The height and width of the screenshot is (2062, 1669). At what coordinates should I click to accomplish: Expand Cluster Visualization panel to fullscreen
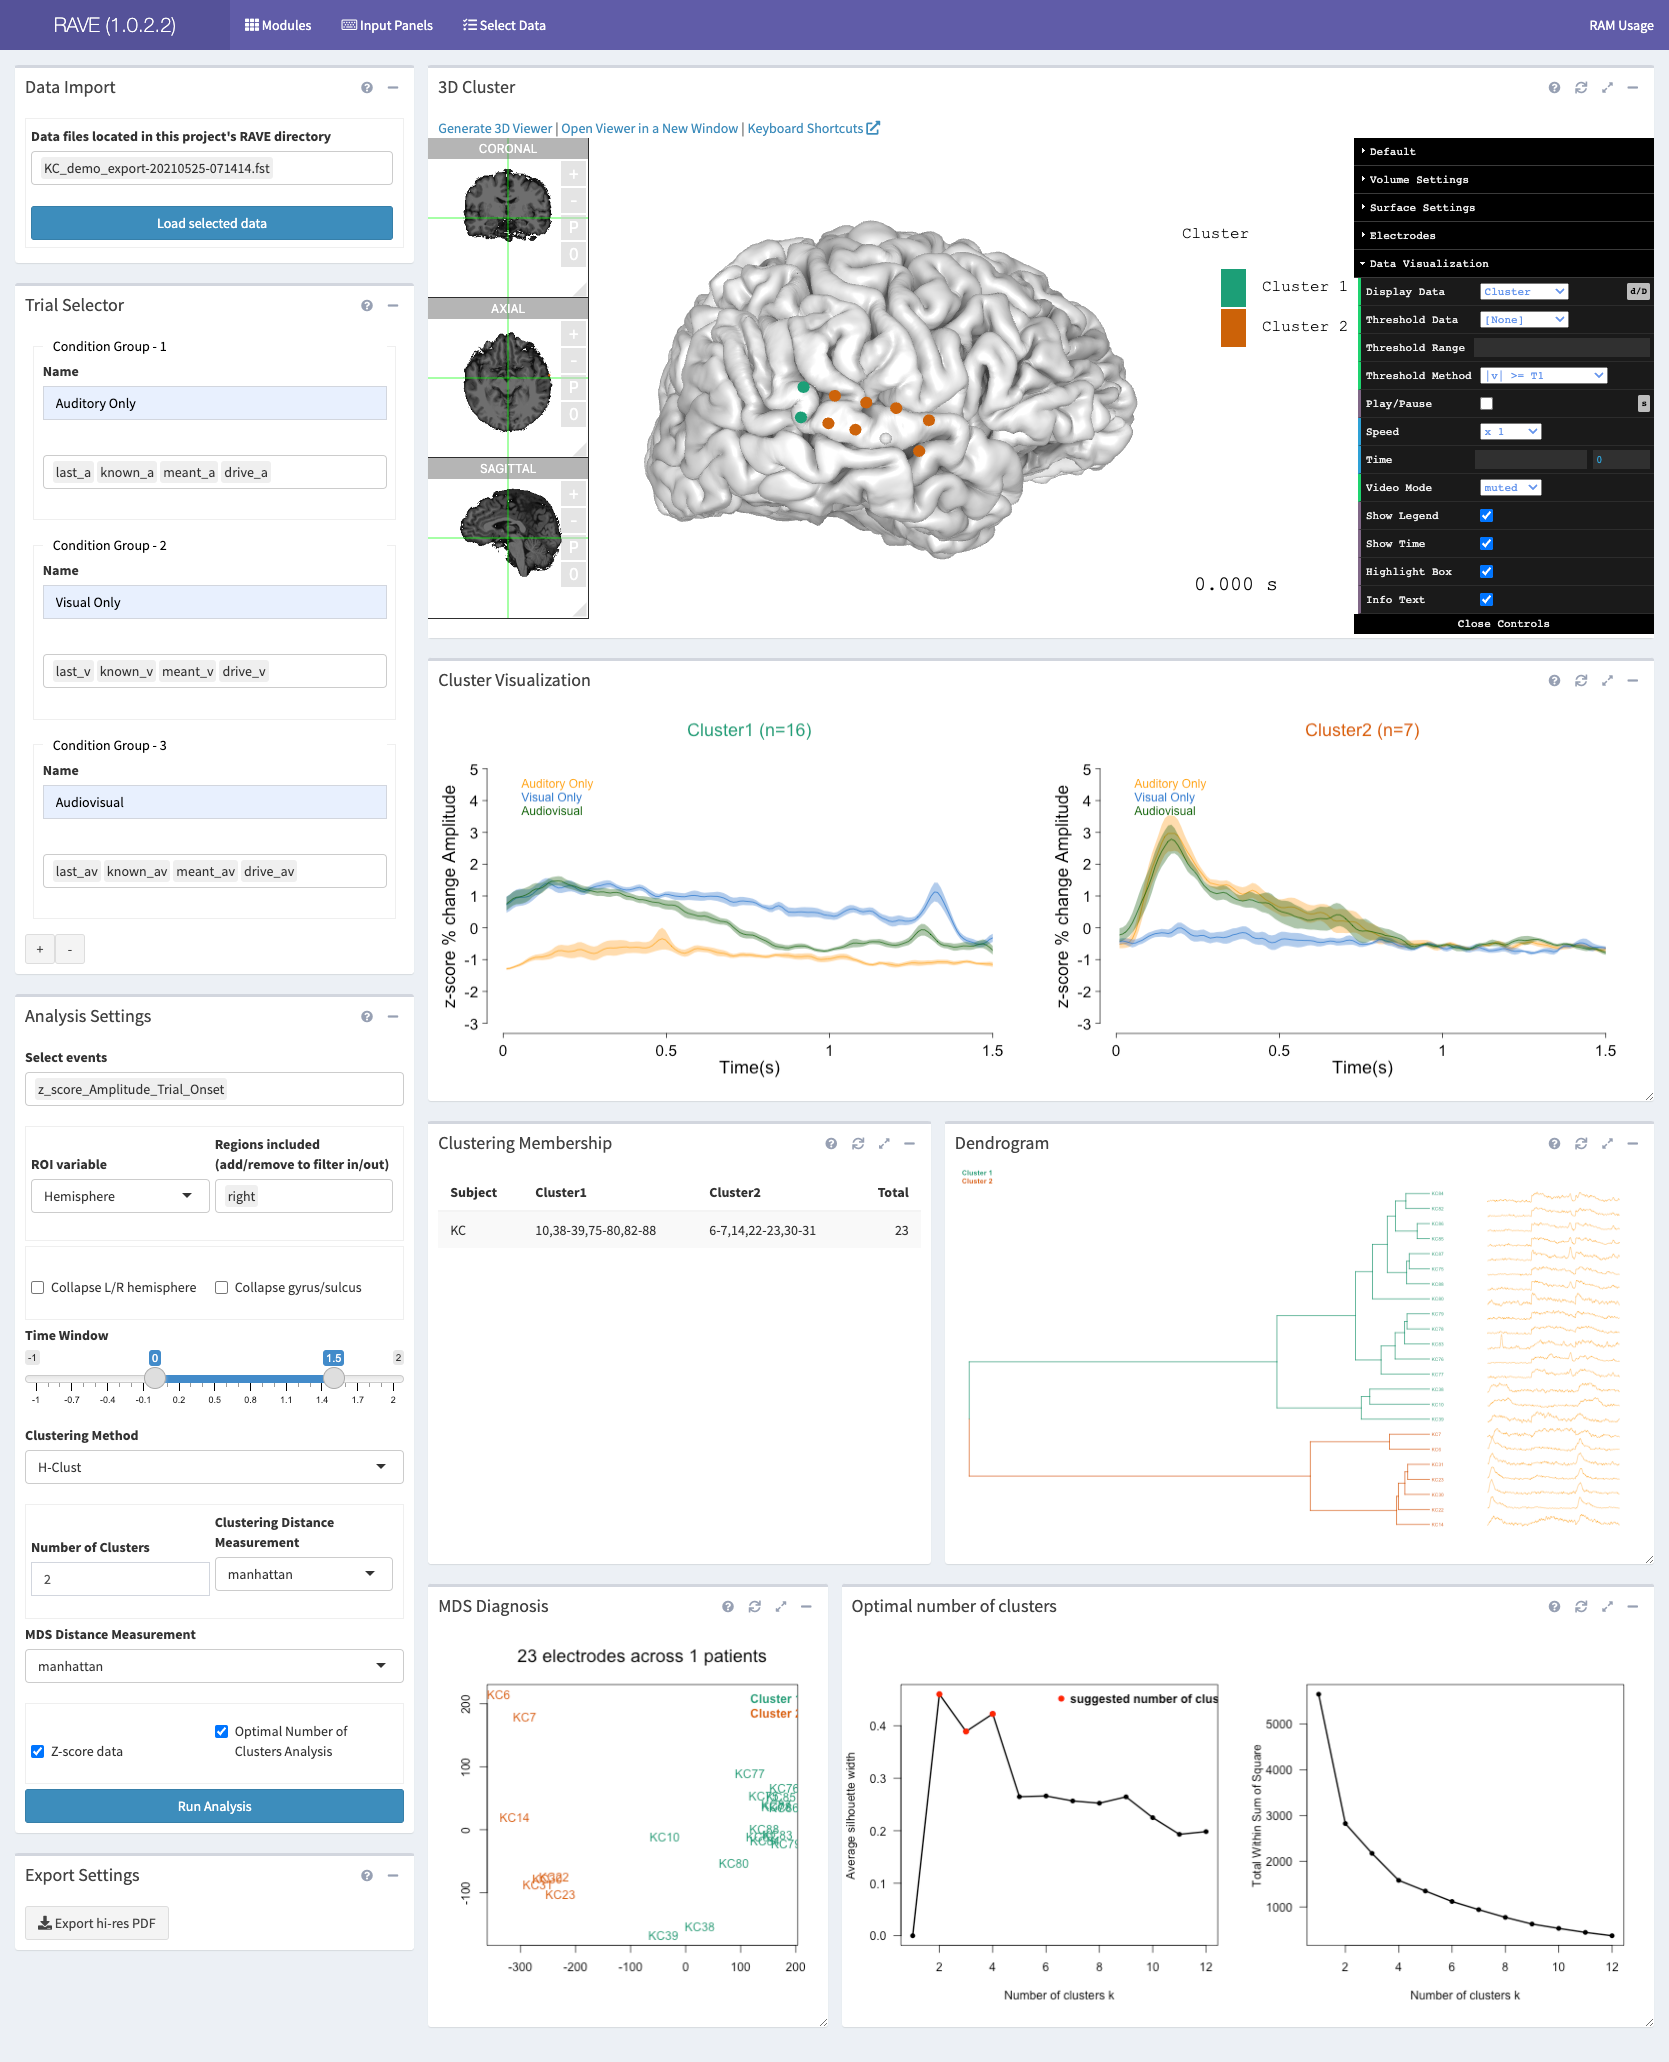click(x=1607, y=681)
